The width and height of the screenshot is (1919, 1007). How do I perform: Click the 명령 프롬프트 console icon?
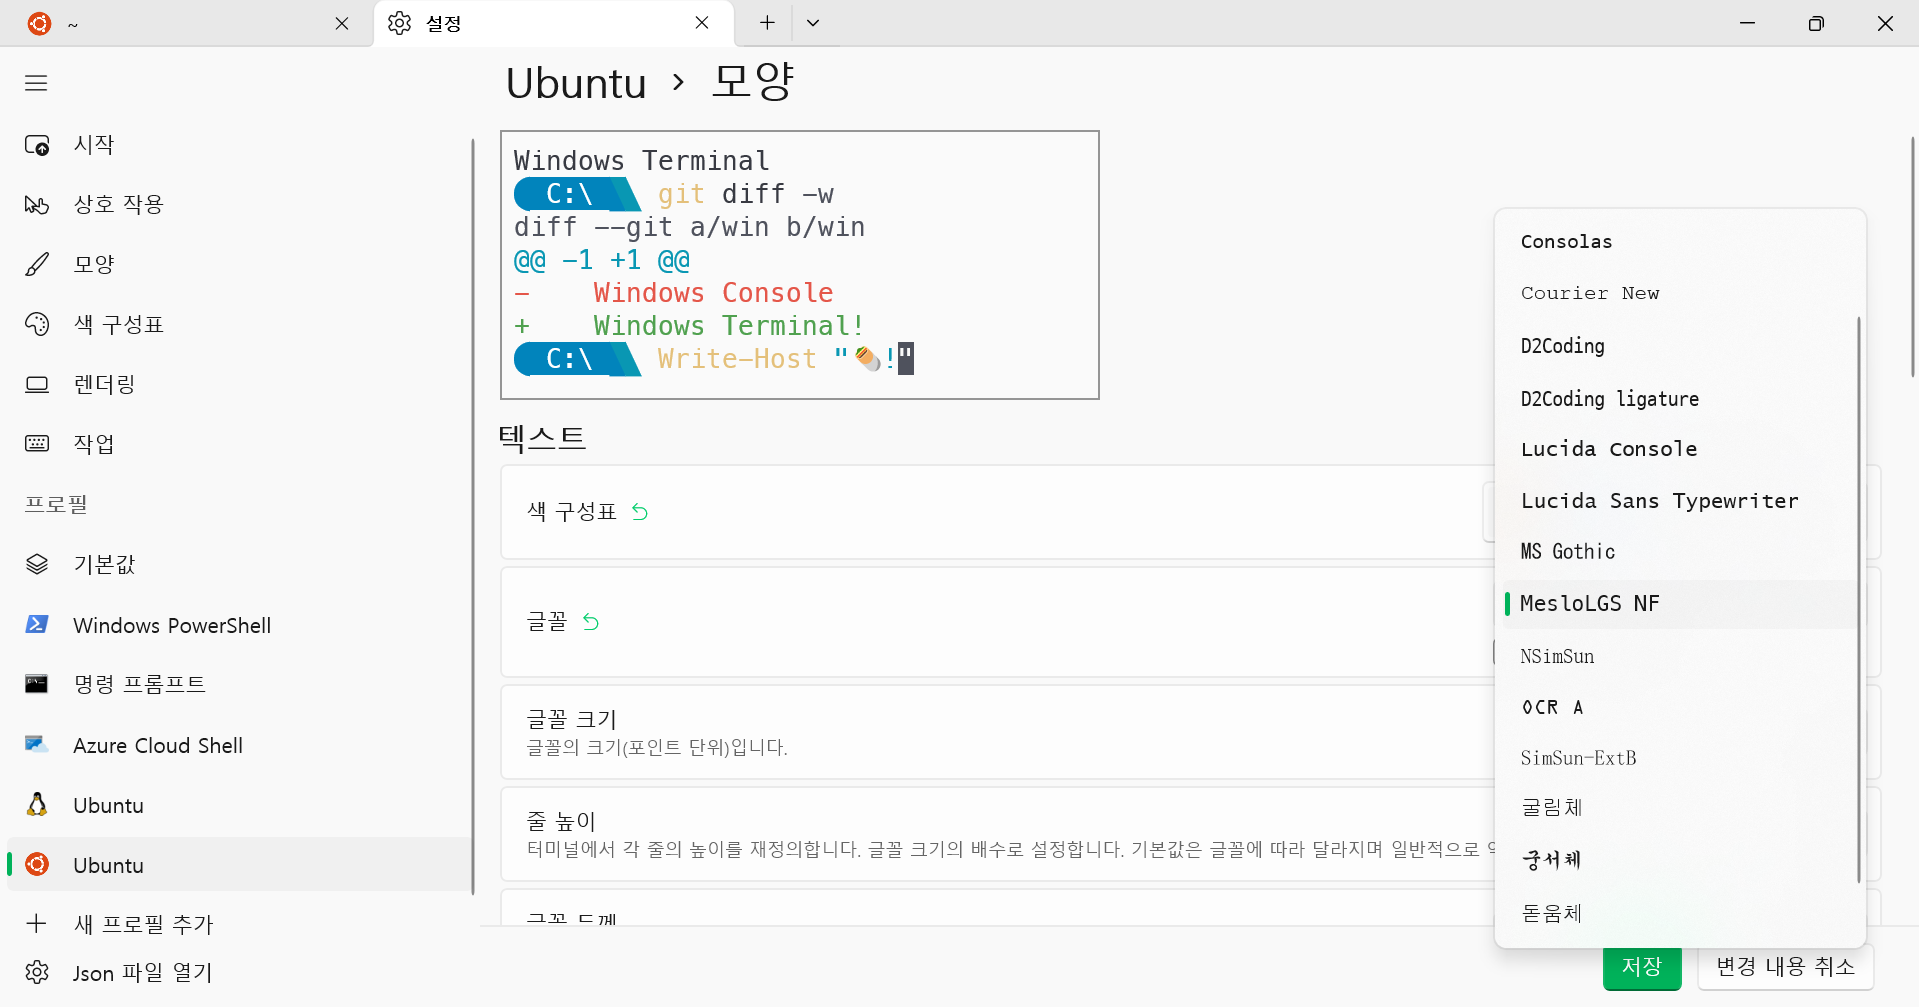[37, 684]
